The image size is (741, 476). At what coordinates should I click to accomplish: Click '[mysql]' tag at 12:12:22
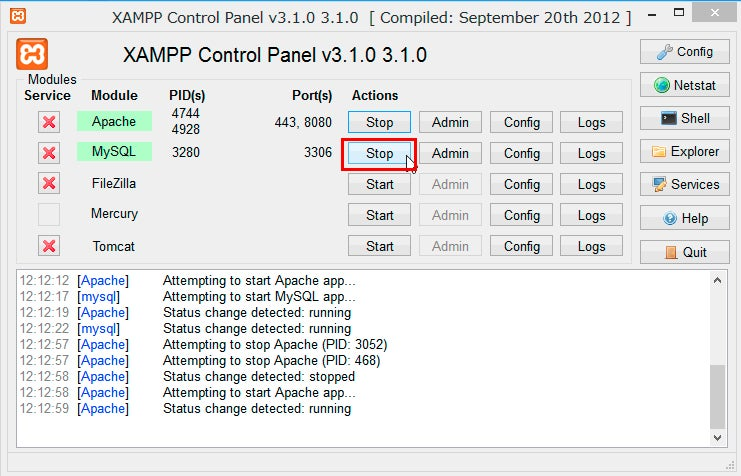point(98,329)
